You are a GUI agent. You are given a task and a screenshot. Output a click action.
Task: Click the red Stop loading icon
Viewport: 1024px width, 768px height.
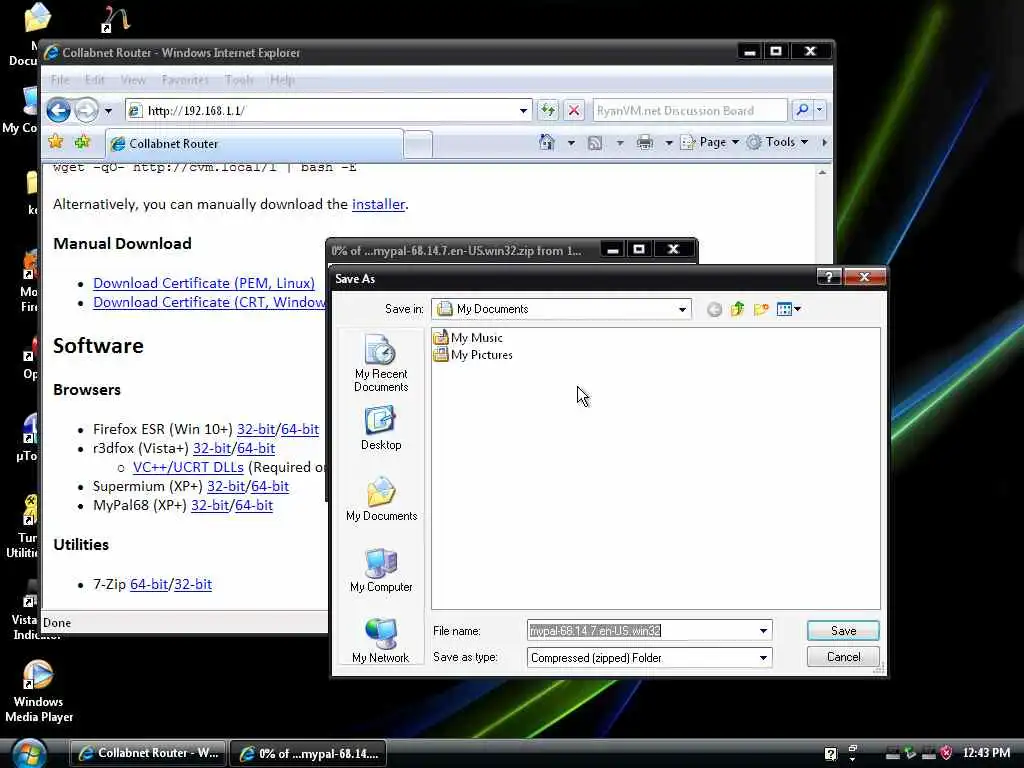pos(574,110)
